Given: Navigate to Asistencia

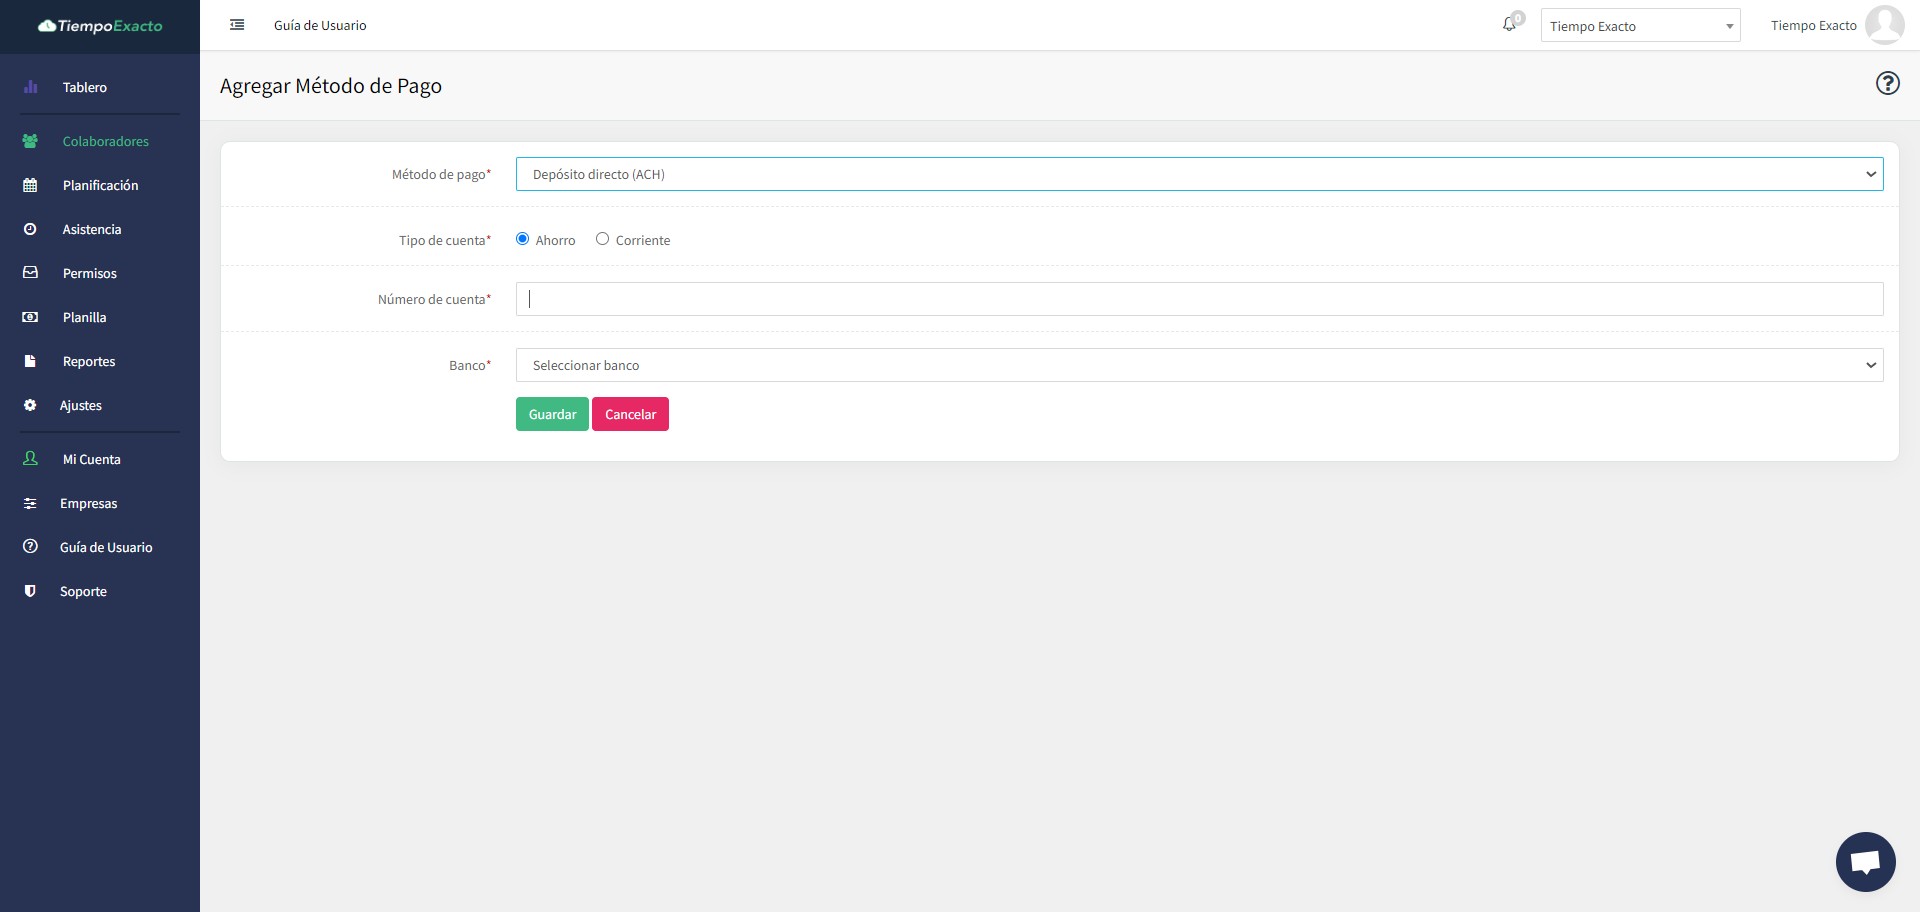Looking at the screenshot, I should point(92,229).
